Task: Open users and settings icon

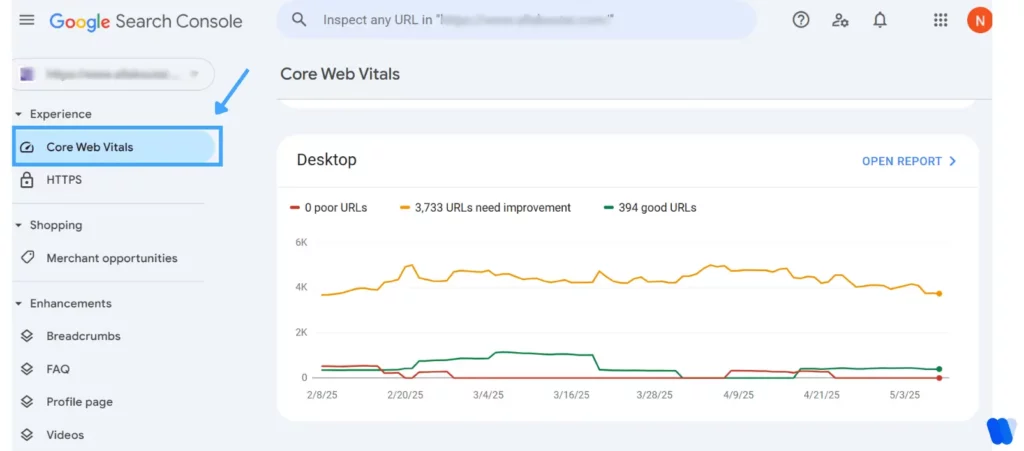Action: (840, 20)
